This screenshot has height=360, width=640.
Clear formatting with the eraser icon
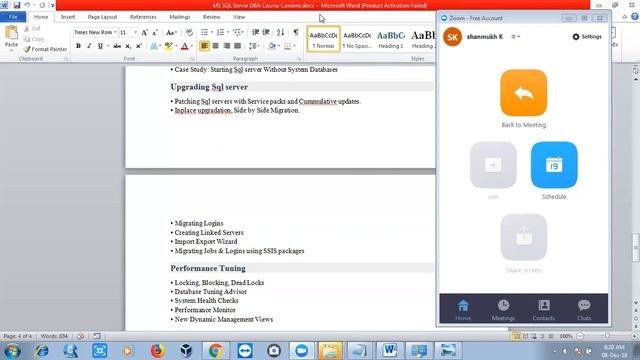[189, 32]
